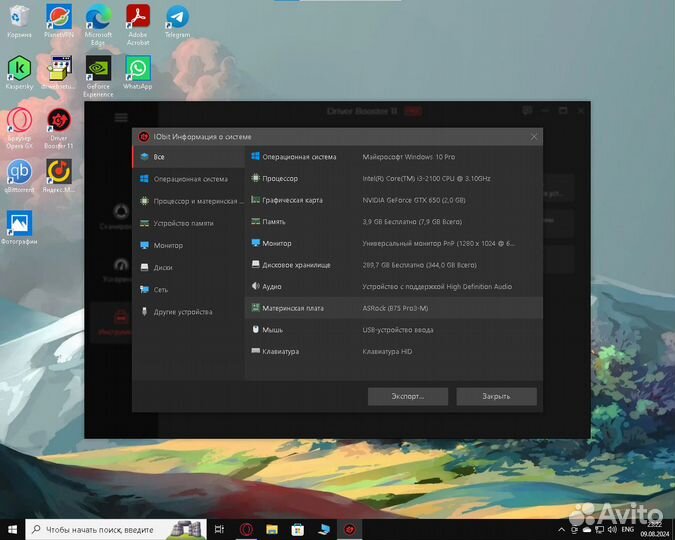The height and width of the screenshot is (540, 675).
Task: Open the Монитор category in the sidebar
Action: (x=168, y=245)
